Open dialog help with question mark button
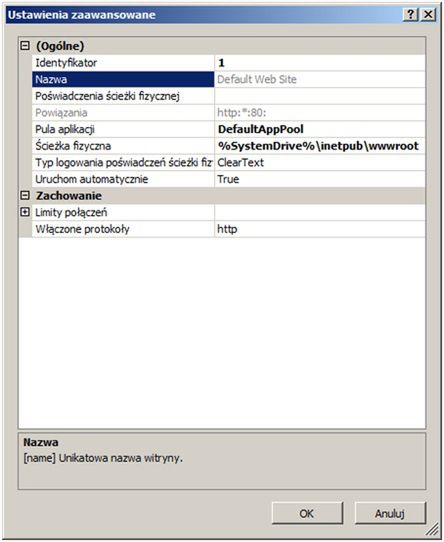444x542 pixels. pos(410,15)
